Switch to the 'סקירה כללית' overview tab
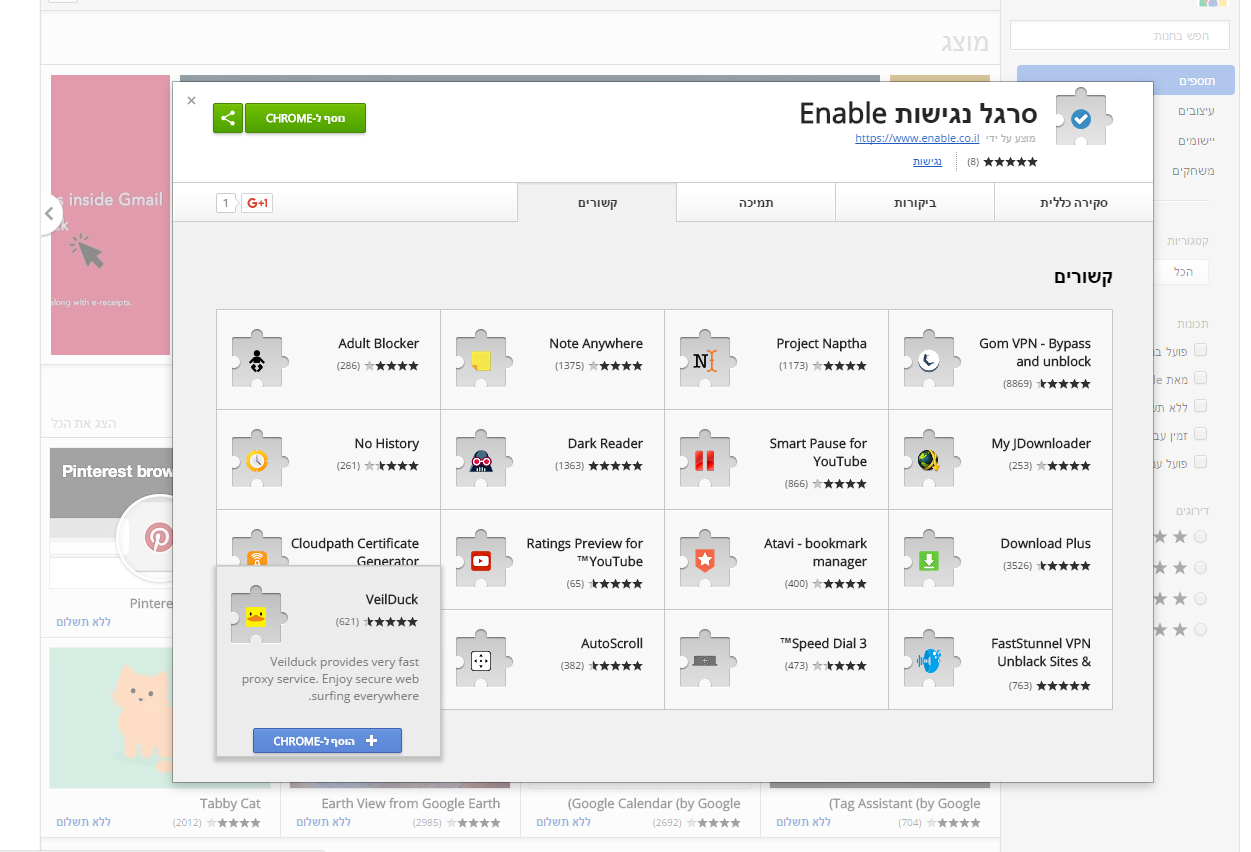Viewport: 1251px width, 852px height. 1074,203
